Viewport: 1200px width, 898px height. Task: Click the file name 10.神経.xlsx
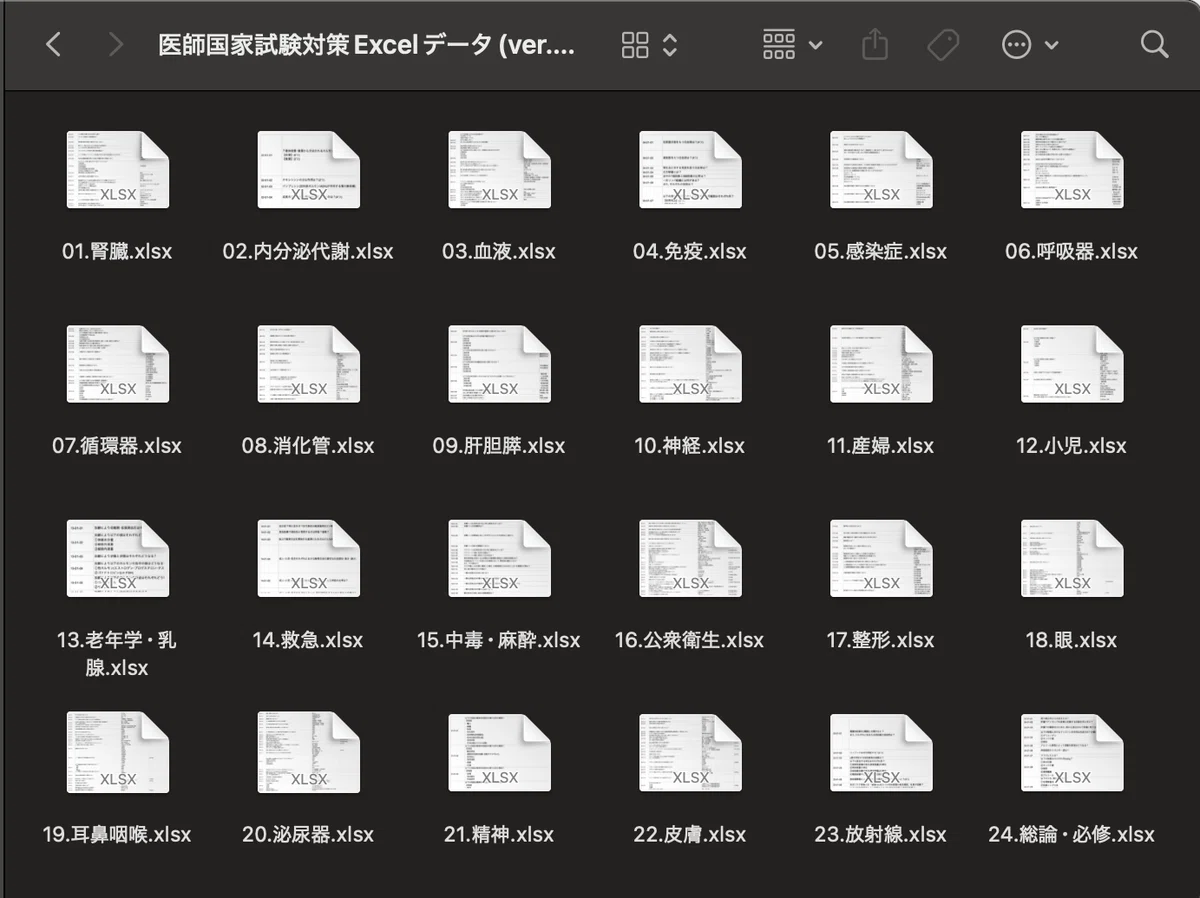point(690,446)
